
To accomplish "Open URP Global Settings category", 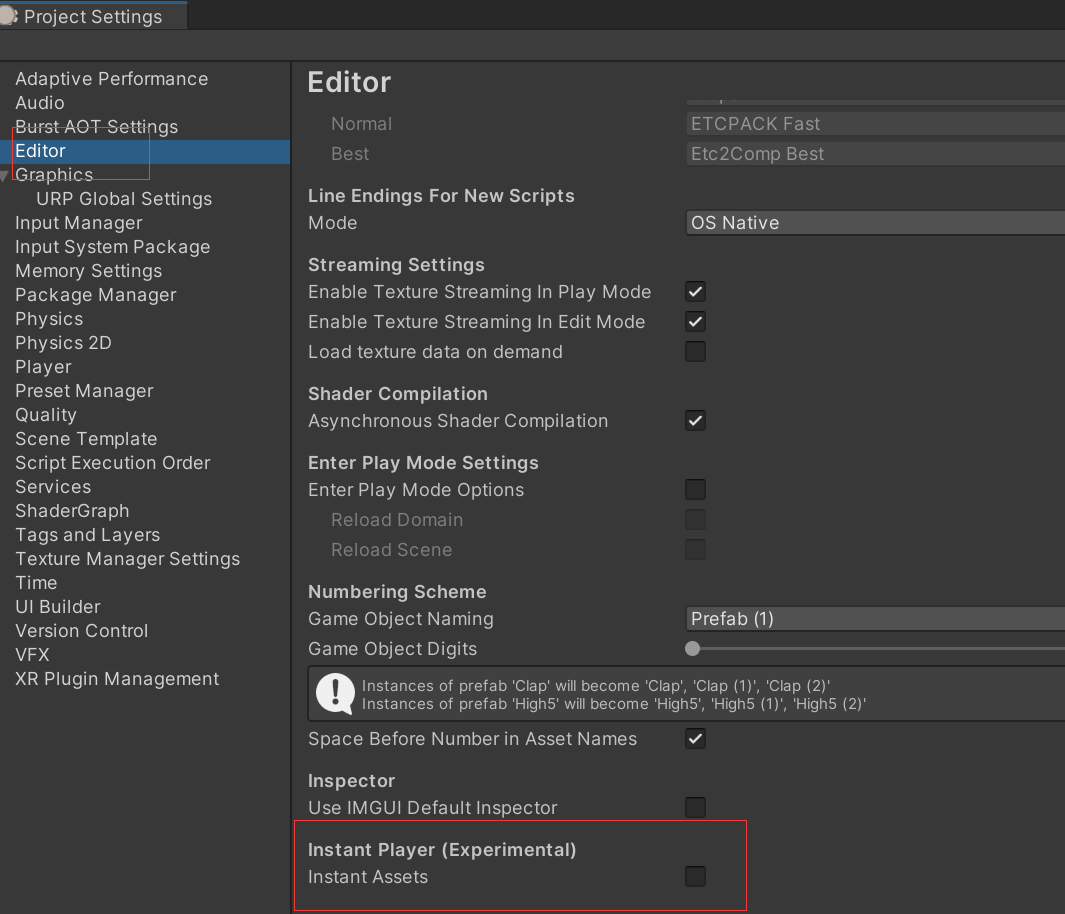I will pos(124,199).
